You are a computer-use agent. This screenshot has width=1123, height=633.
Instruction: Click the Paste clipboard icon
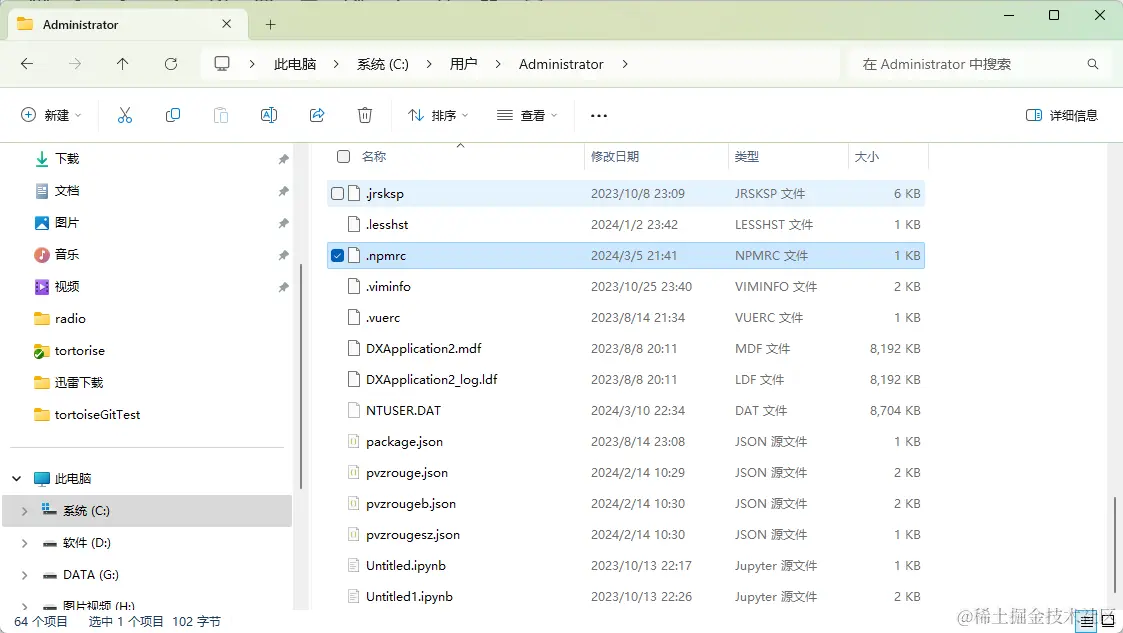221,115
